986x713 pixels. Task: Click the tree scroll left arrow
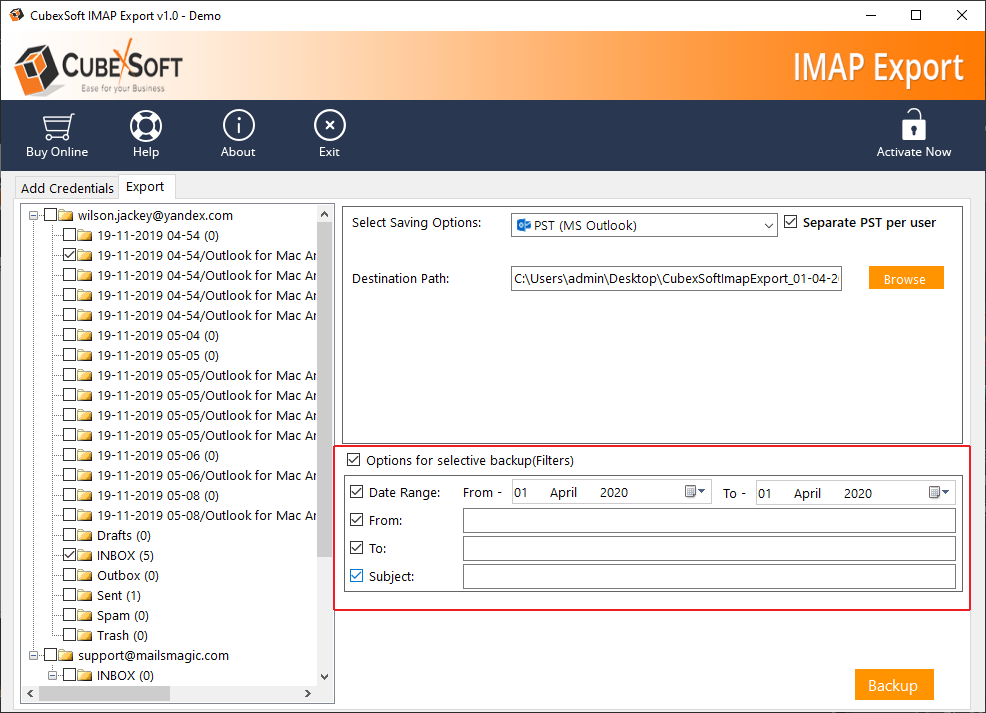pyautogui.click(x=30, y=694)
